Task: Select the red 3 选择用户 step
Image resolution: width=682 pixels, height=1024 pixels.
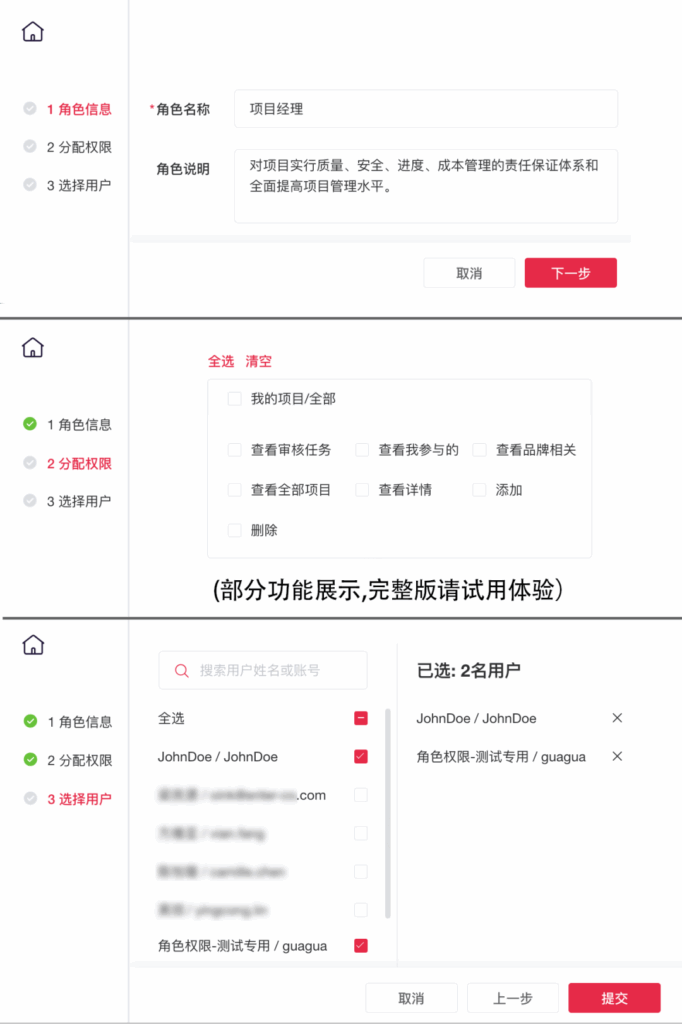Action: pyautogui.click(x=79, y=799)
